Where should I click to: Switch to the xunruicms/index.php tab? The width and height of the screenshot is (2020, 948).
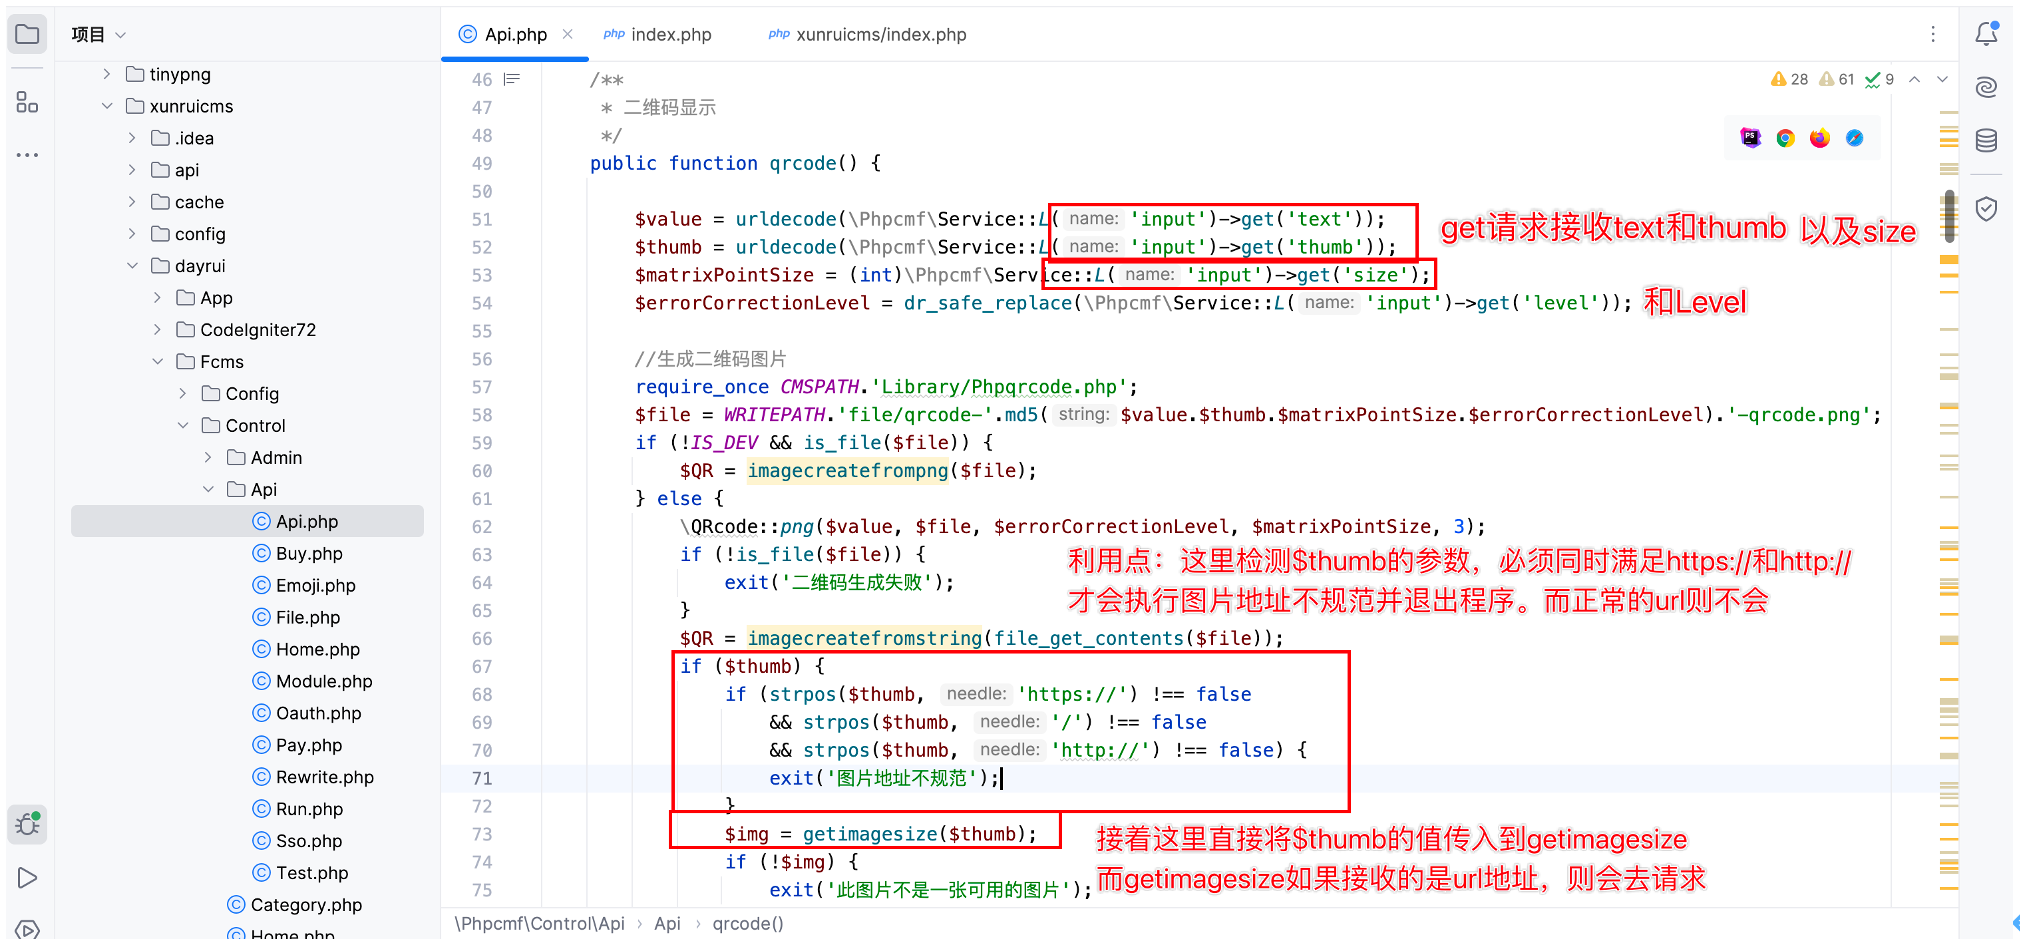point(867,35)
